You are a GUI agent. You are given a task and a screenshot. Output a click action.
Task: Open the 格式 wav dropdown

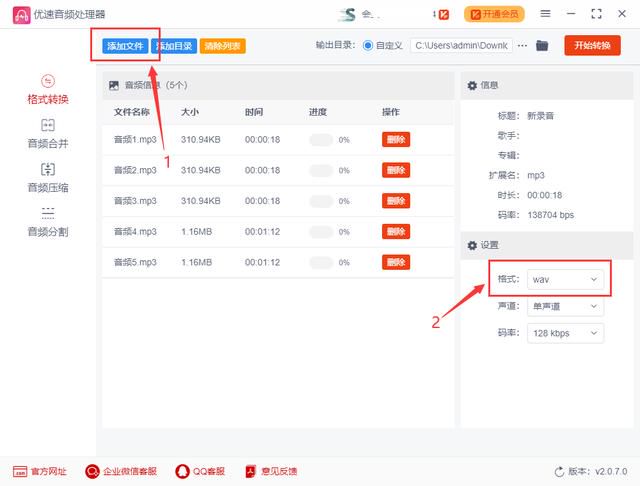click(x=565, y=280)
